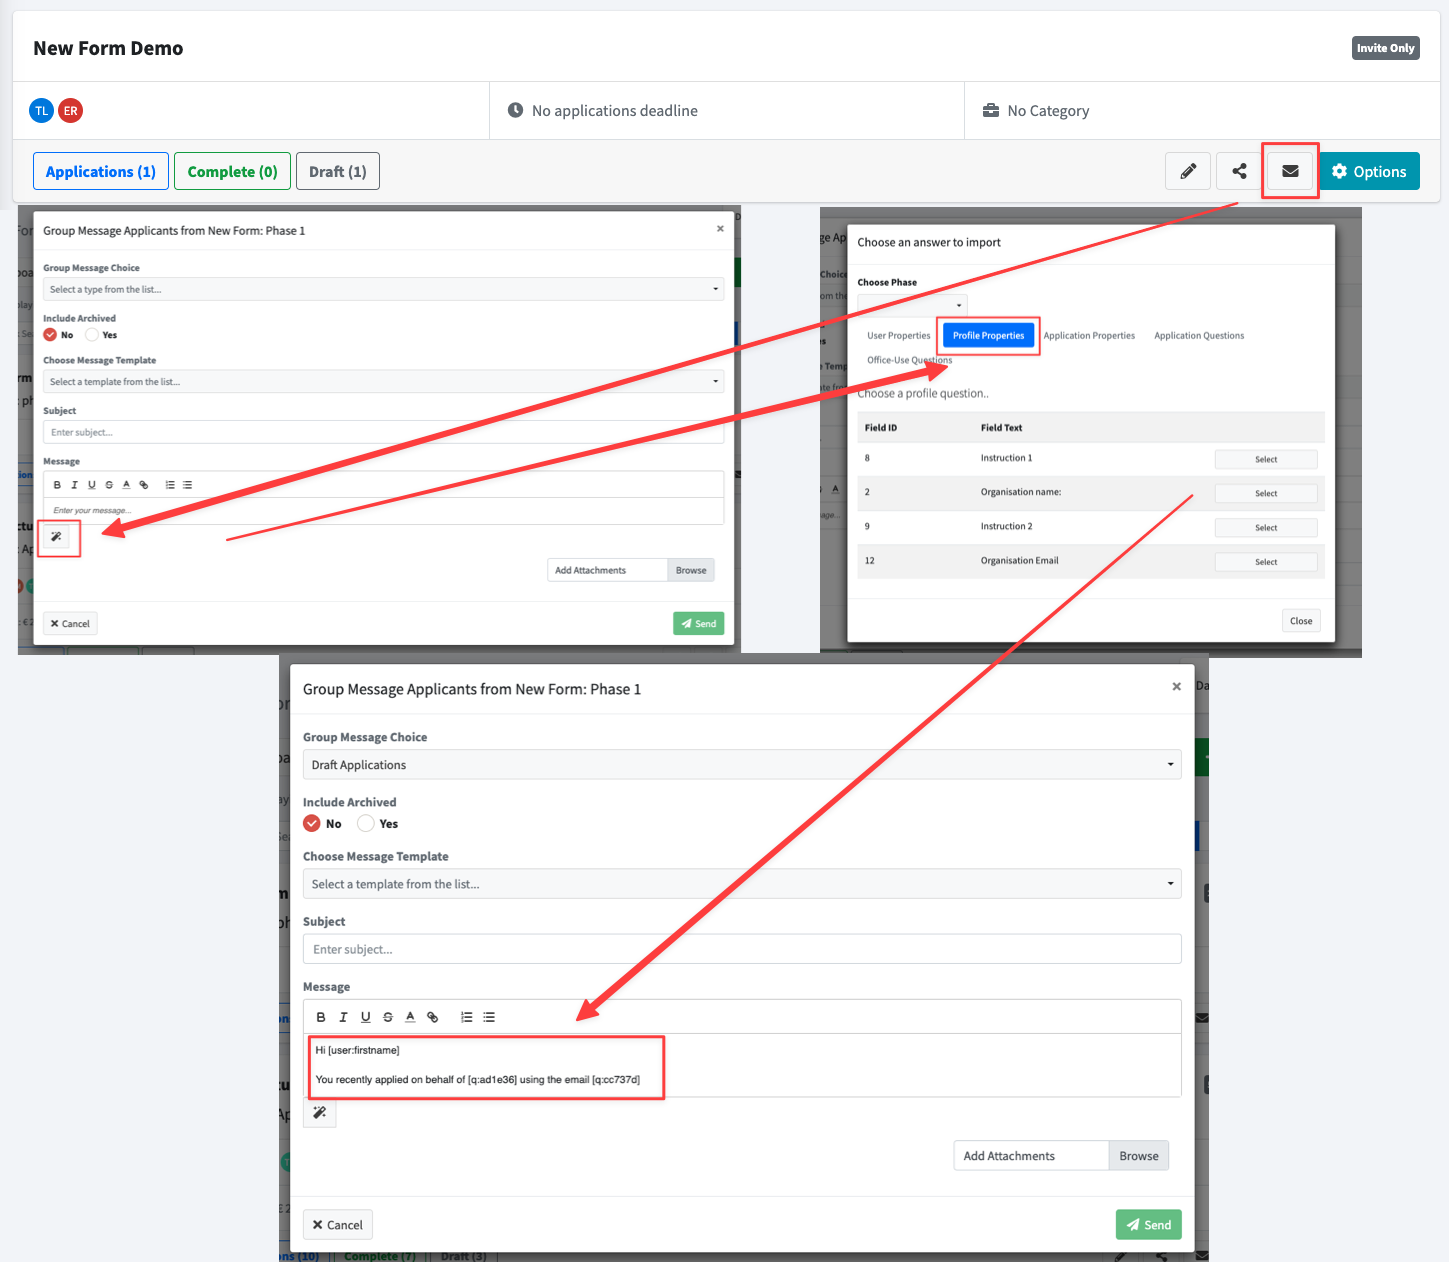Click Send in the smaller Group Message dialog
Screen dimensions: 1449x1262
click(699, 623)
